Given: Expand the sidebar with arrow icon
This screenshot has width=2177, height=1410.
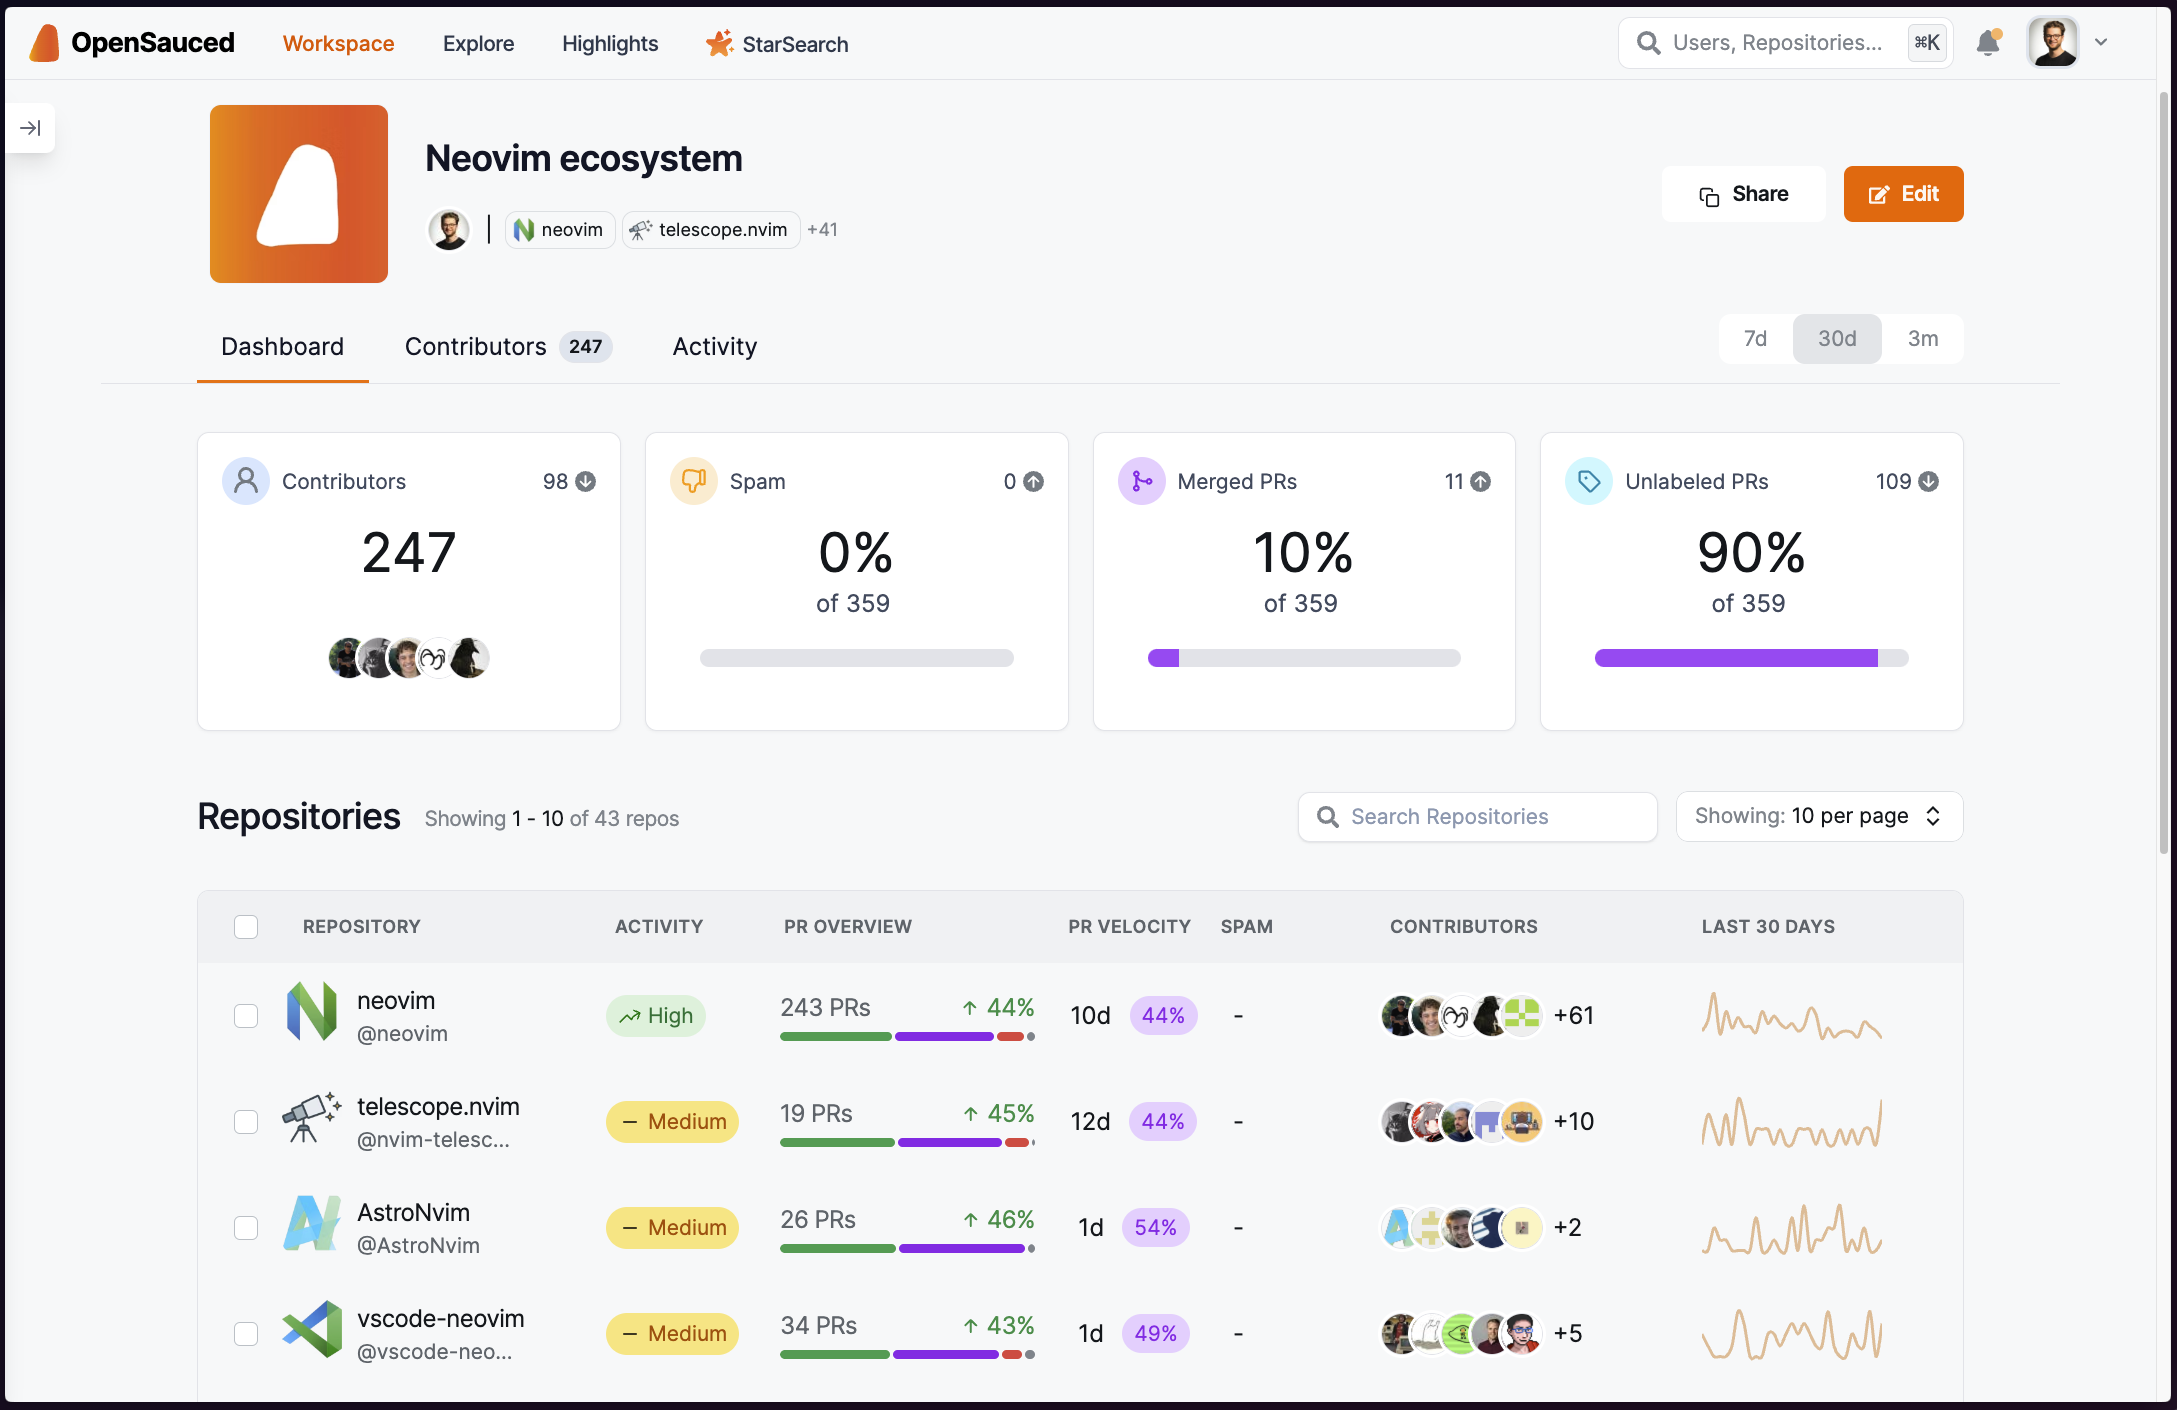Looking at the screenshot, I should [x=30, y=128].
